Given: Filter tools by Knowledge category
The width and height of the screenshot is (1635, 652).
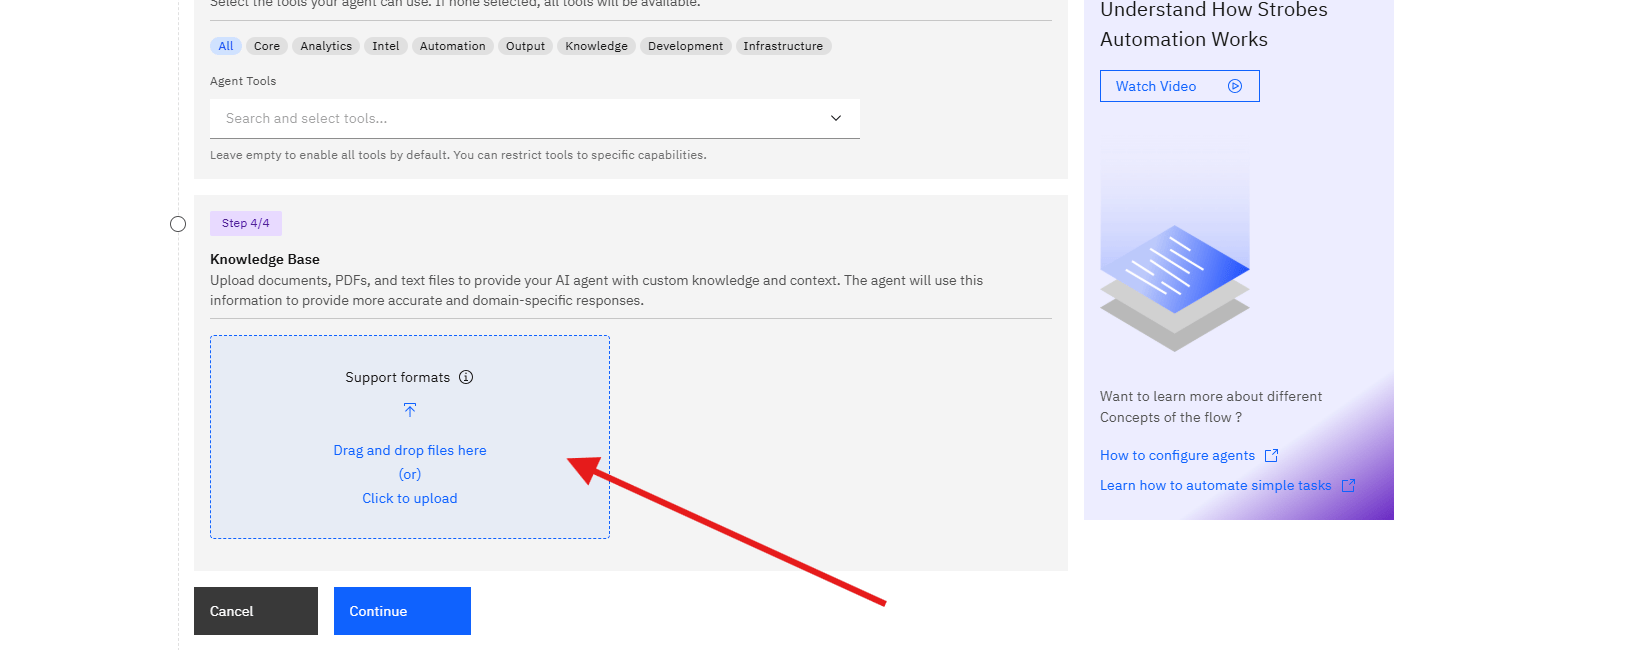Looking at the screenshot, I should click(x=597, y=46).
